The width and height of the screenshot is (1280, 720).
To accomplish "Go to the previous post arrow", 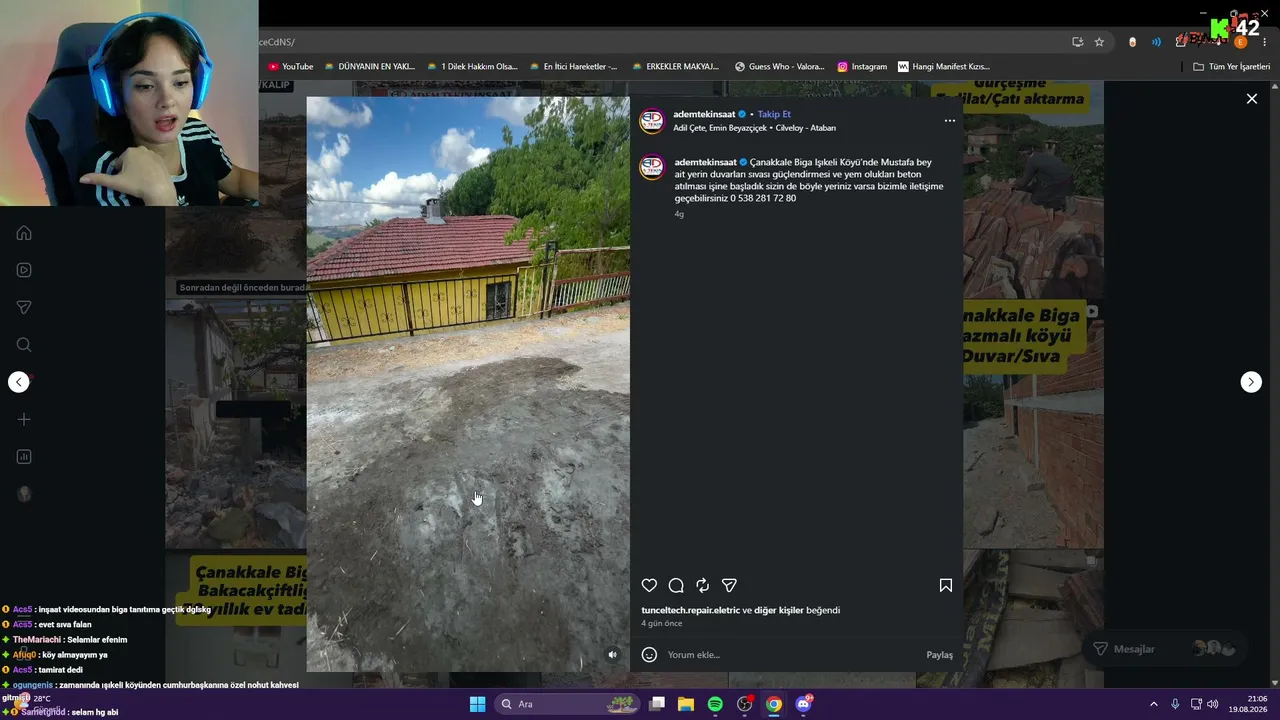I will [x=19, y=382].
